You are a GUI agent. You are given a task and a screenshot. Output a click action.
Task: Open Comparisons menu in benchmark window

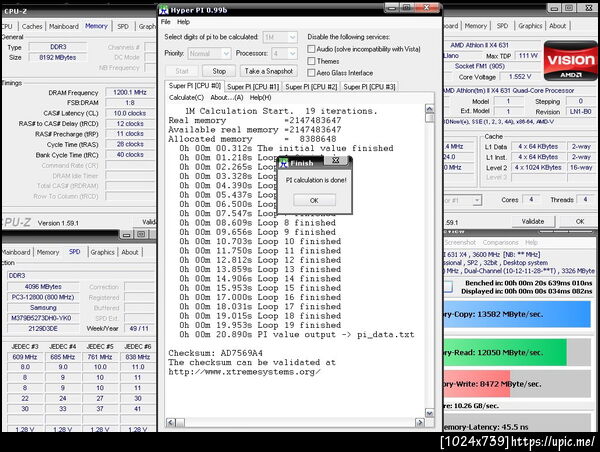[x=501, y=243]
